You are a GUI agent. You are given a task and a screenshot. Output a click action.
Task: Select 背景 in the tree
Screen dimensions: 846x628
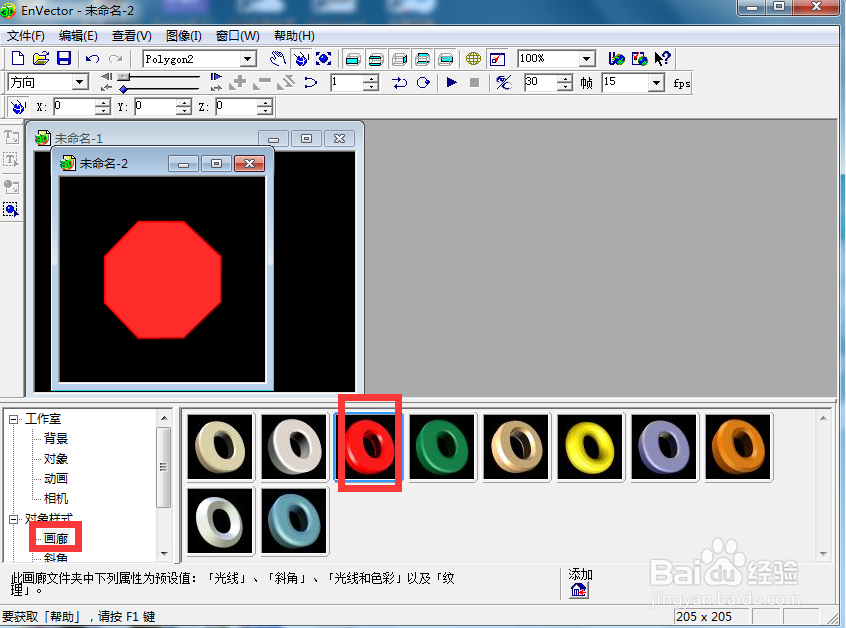56,439
